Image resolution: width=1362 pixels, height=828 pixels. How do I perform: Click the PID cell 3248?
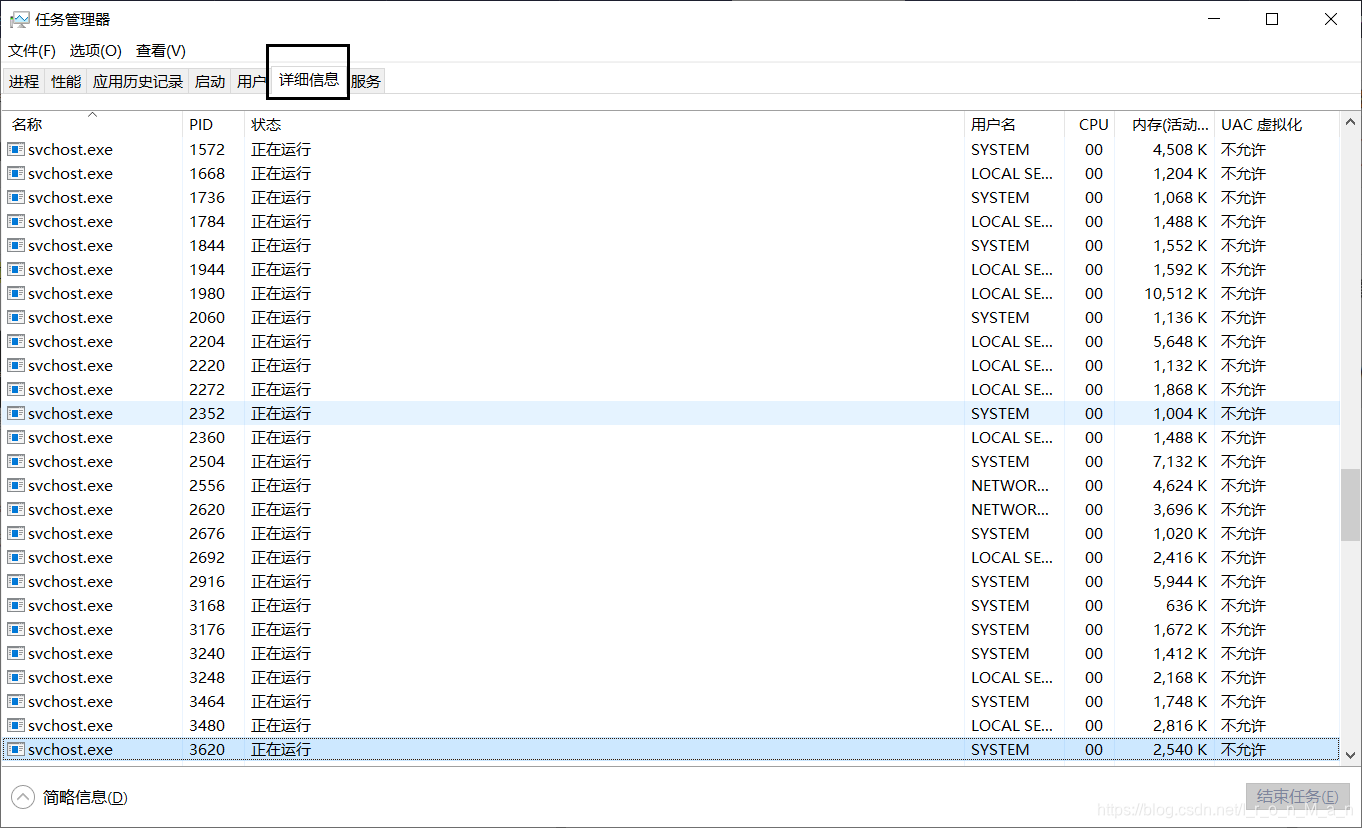(207, 677)
